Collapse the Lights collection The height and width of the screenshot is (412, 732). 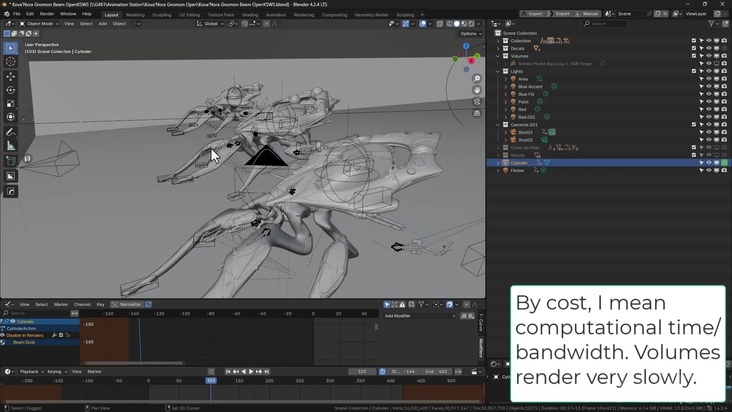coord(498,71)
